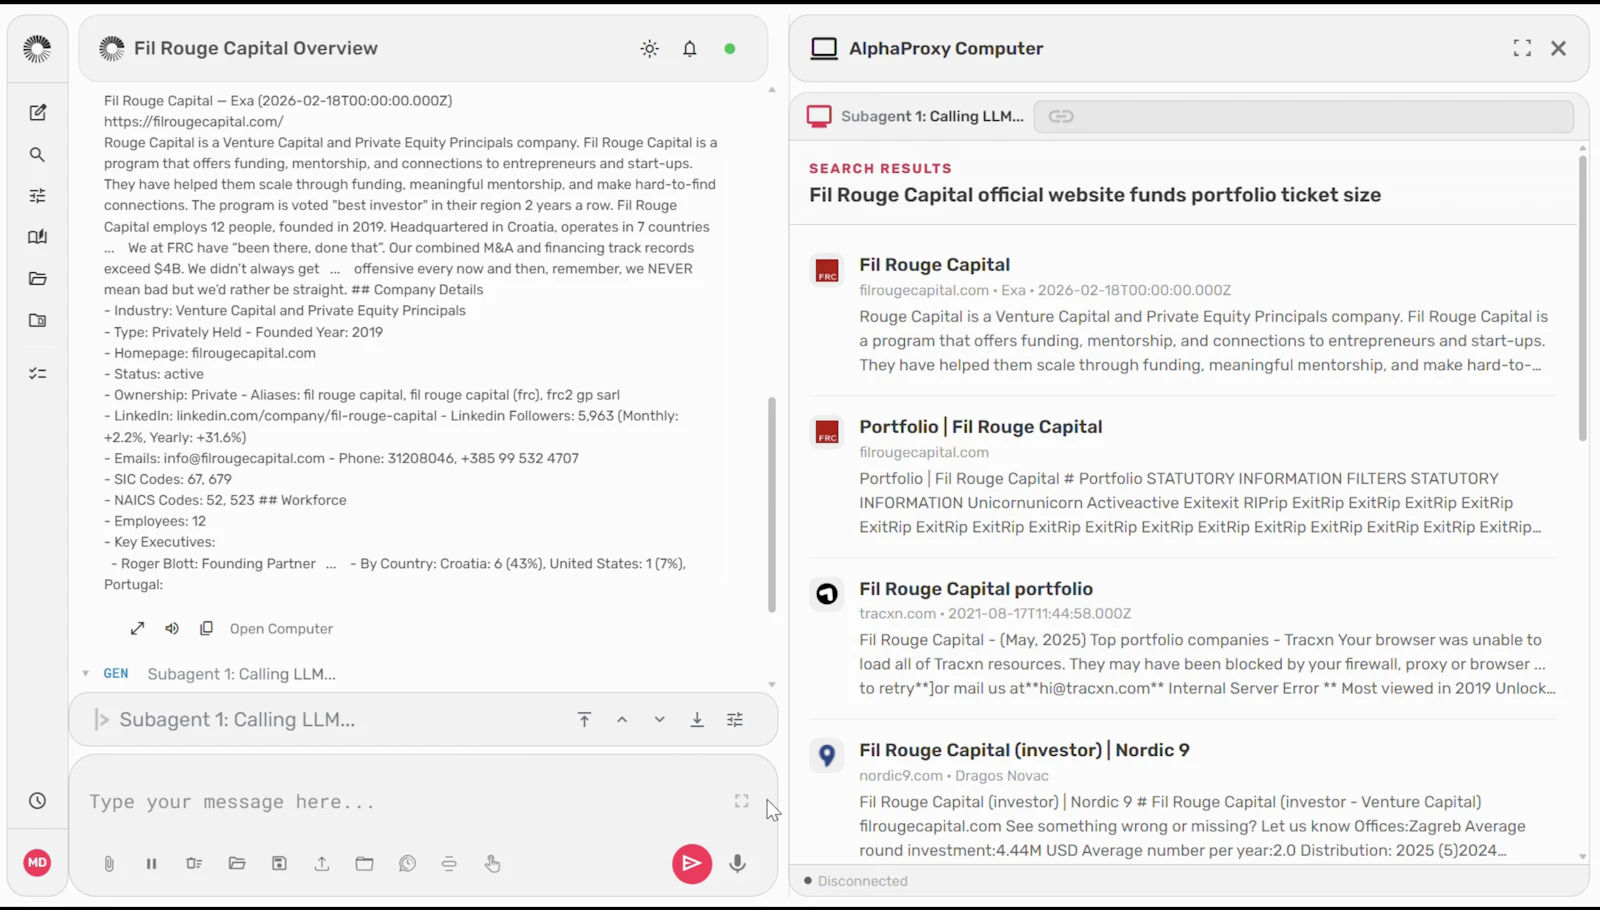1600x910 pixels.
Task: Open the search icon in left sidebar
Action: [37, 155]
